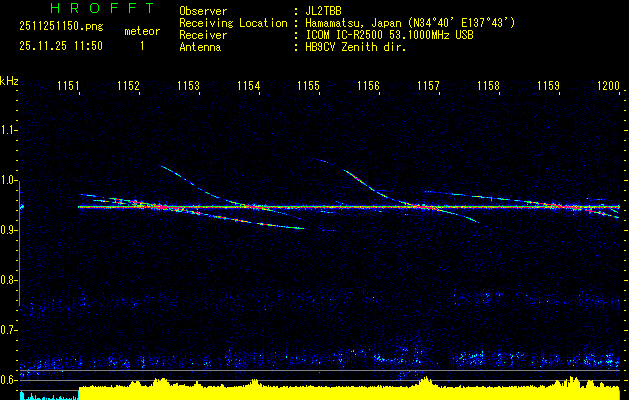Click the 1200 time axis marker
Viewport: 629px width, 400px height.
[608, 87]
